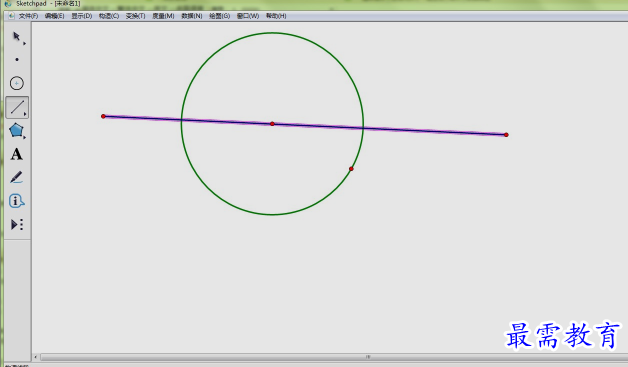628x367 pixels.
Task: Open the 绘图(G) Graph menu
Action: [x=219, y=16]
